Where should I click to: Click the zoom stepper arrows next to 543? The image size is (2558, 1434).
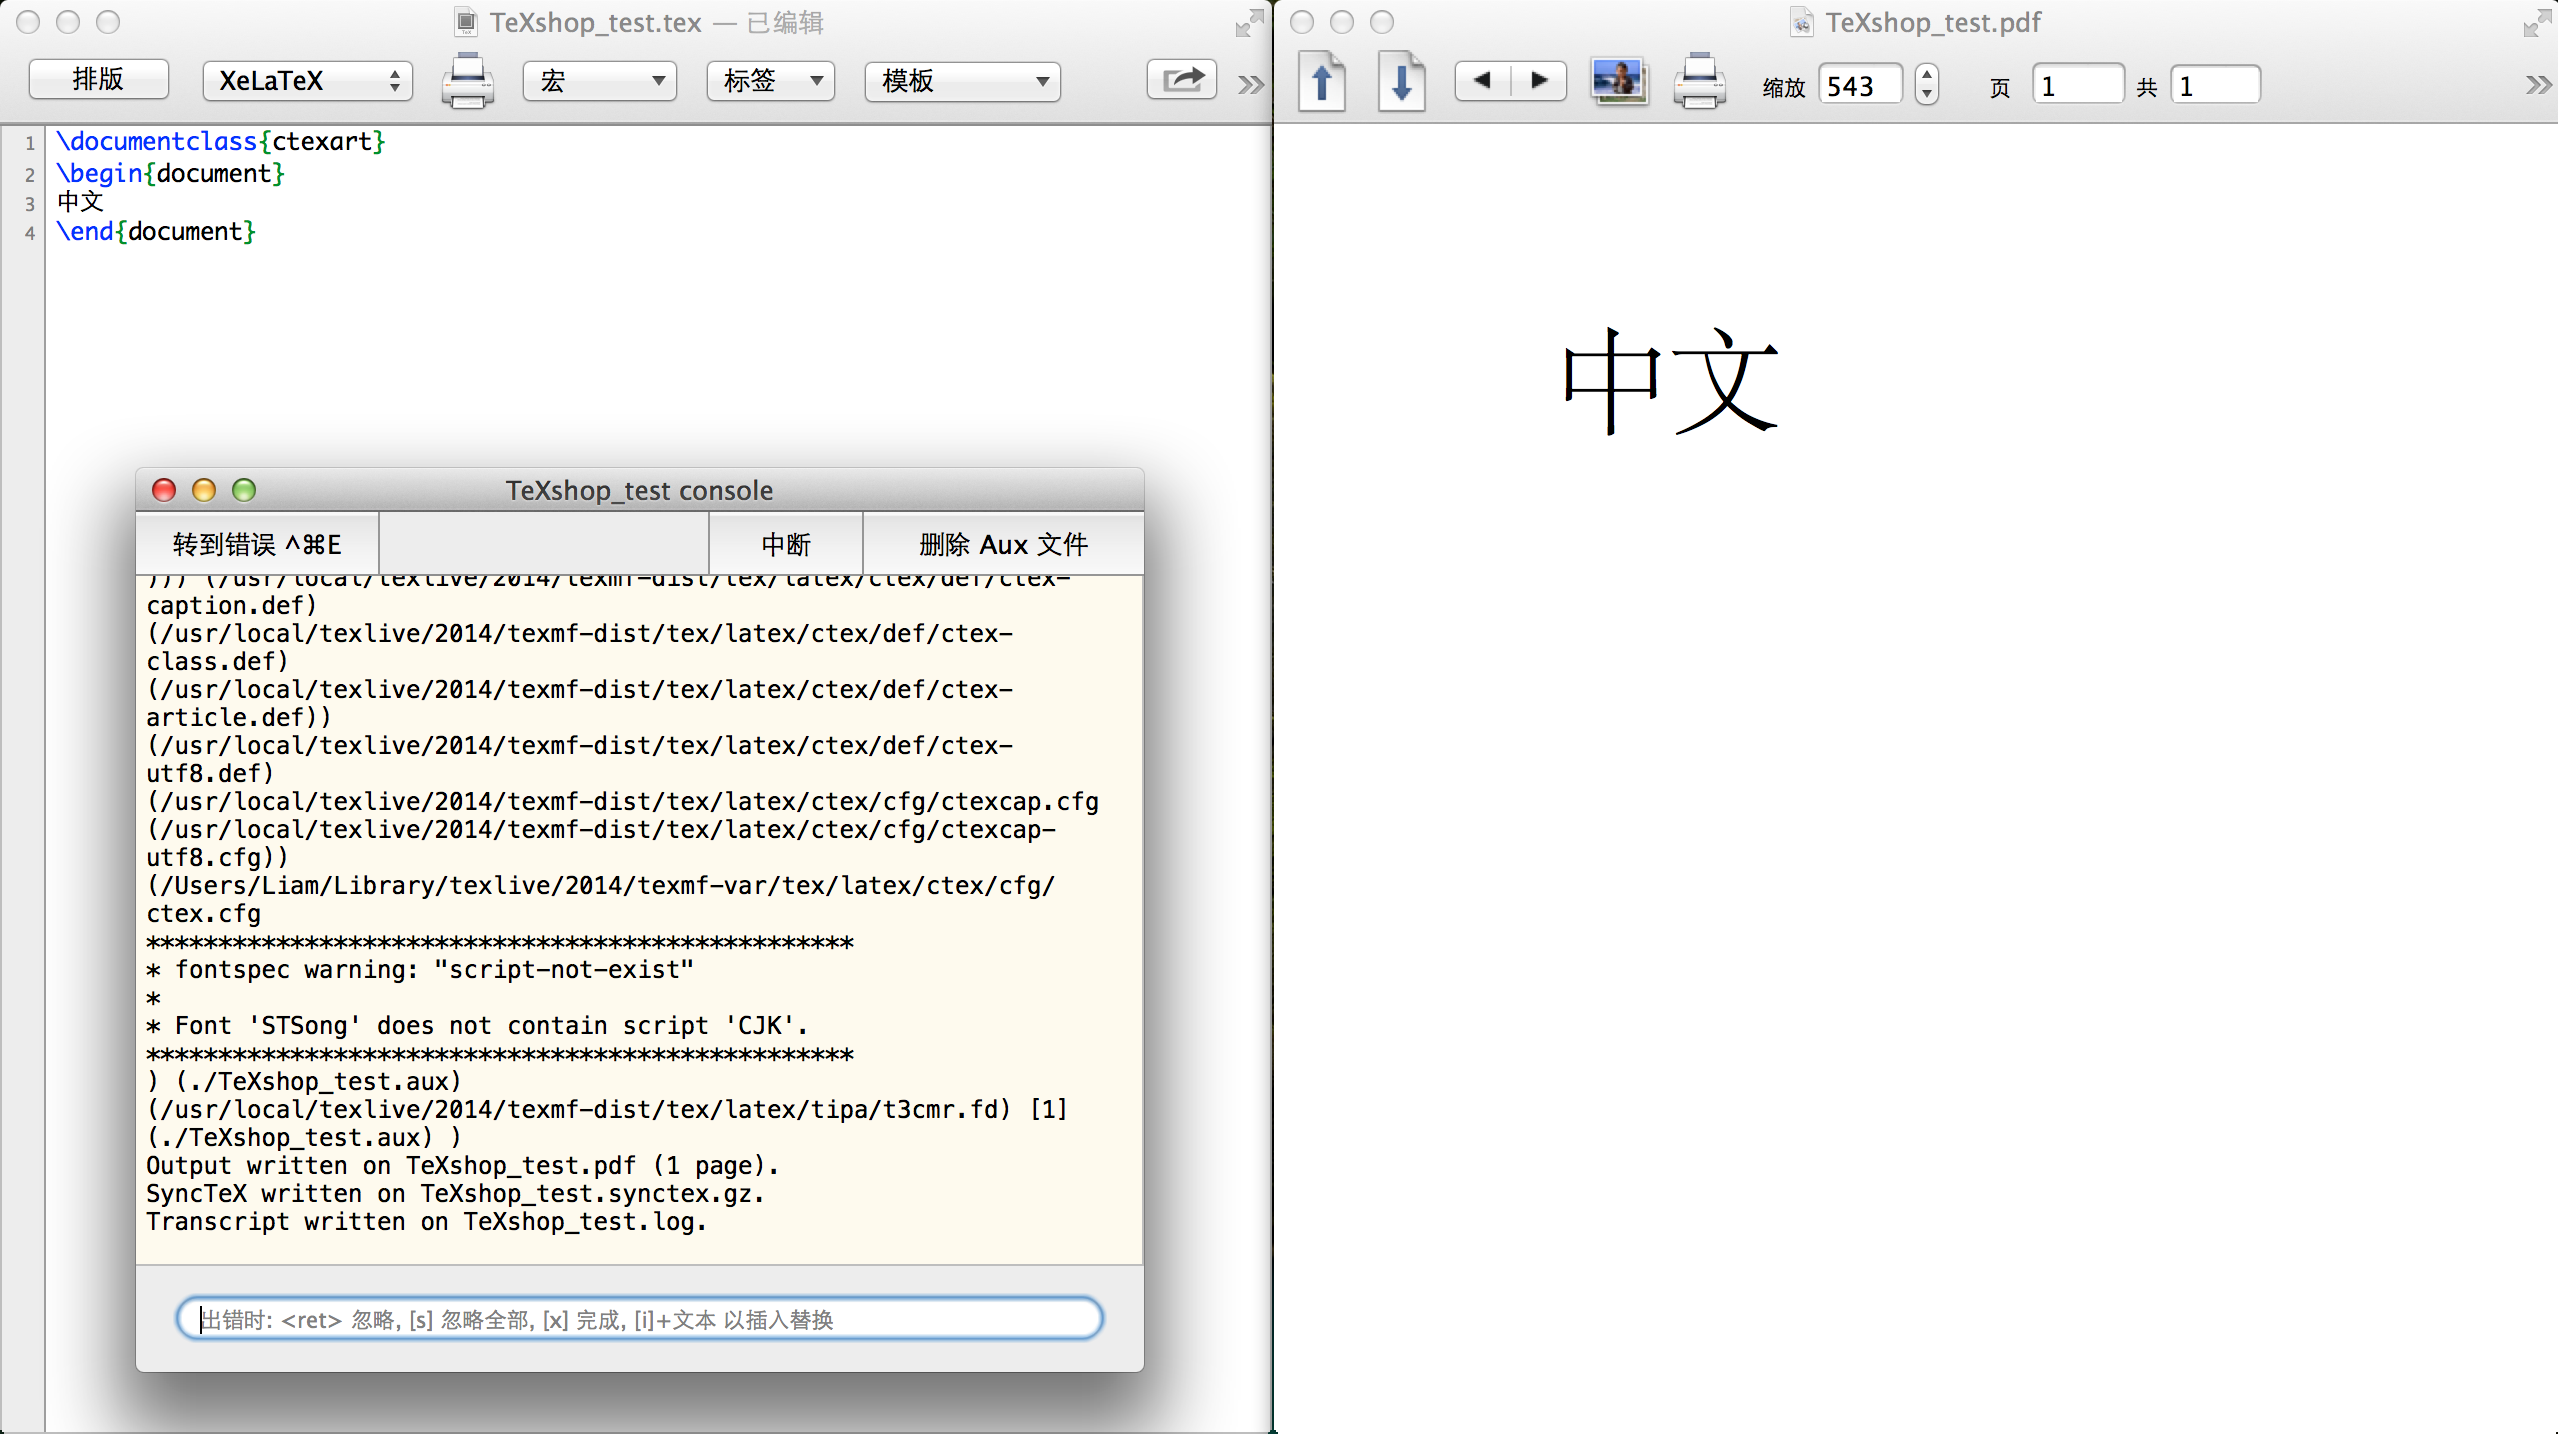[x=1926, y=84]
